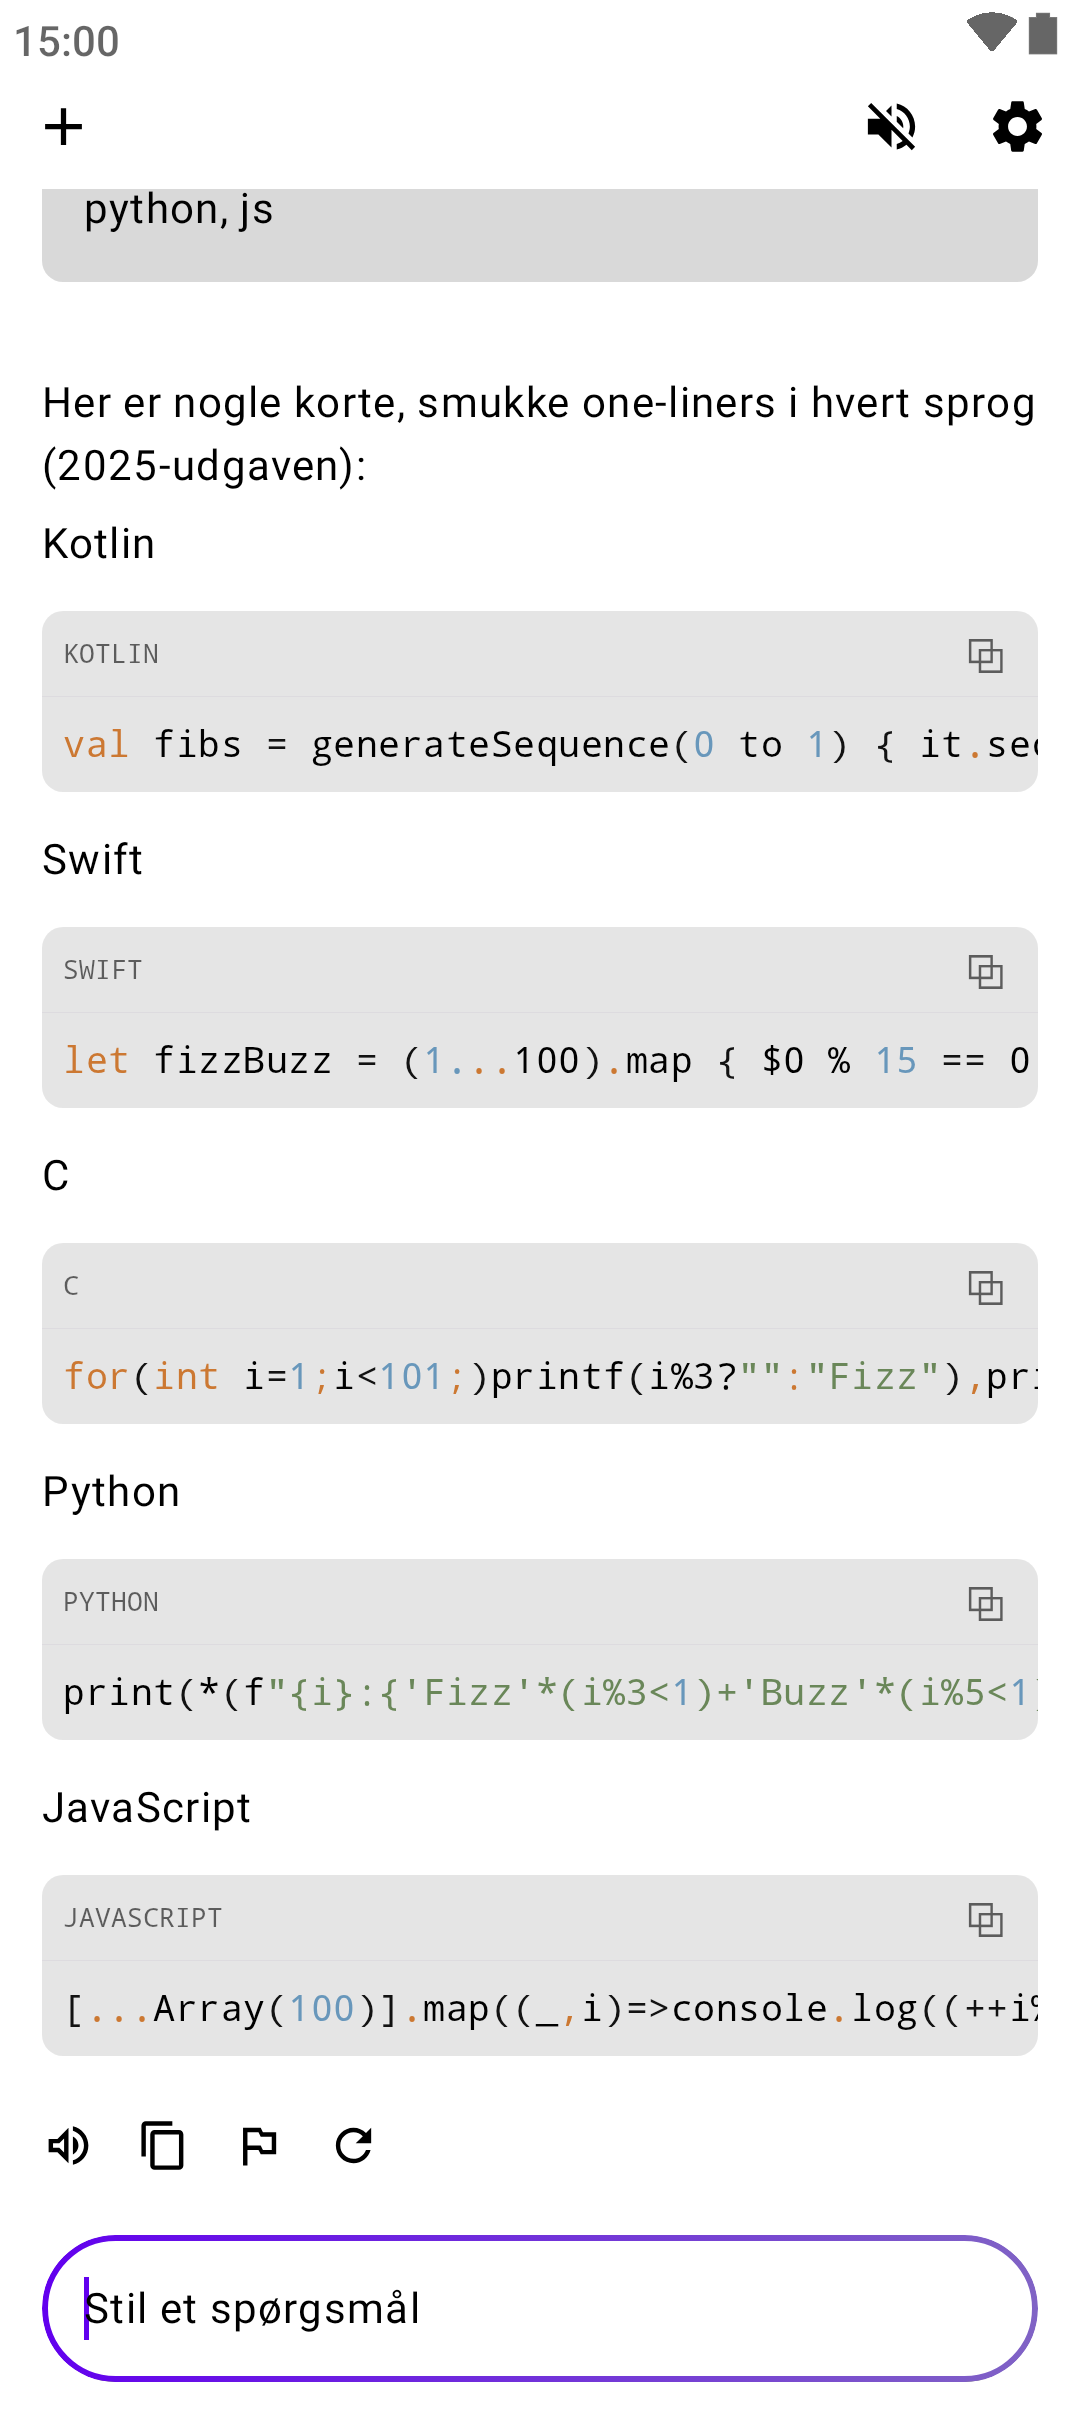Viewport: 1080px width, 2424px height.
Task: Copy the Swift code snippet
Action: [x=985, y=972]
